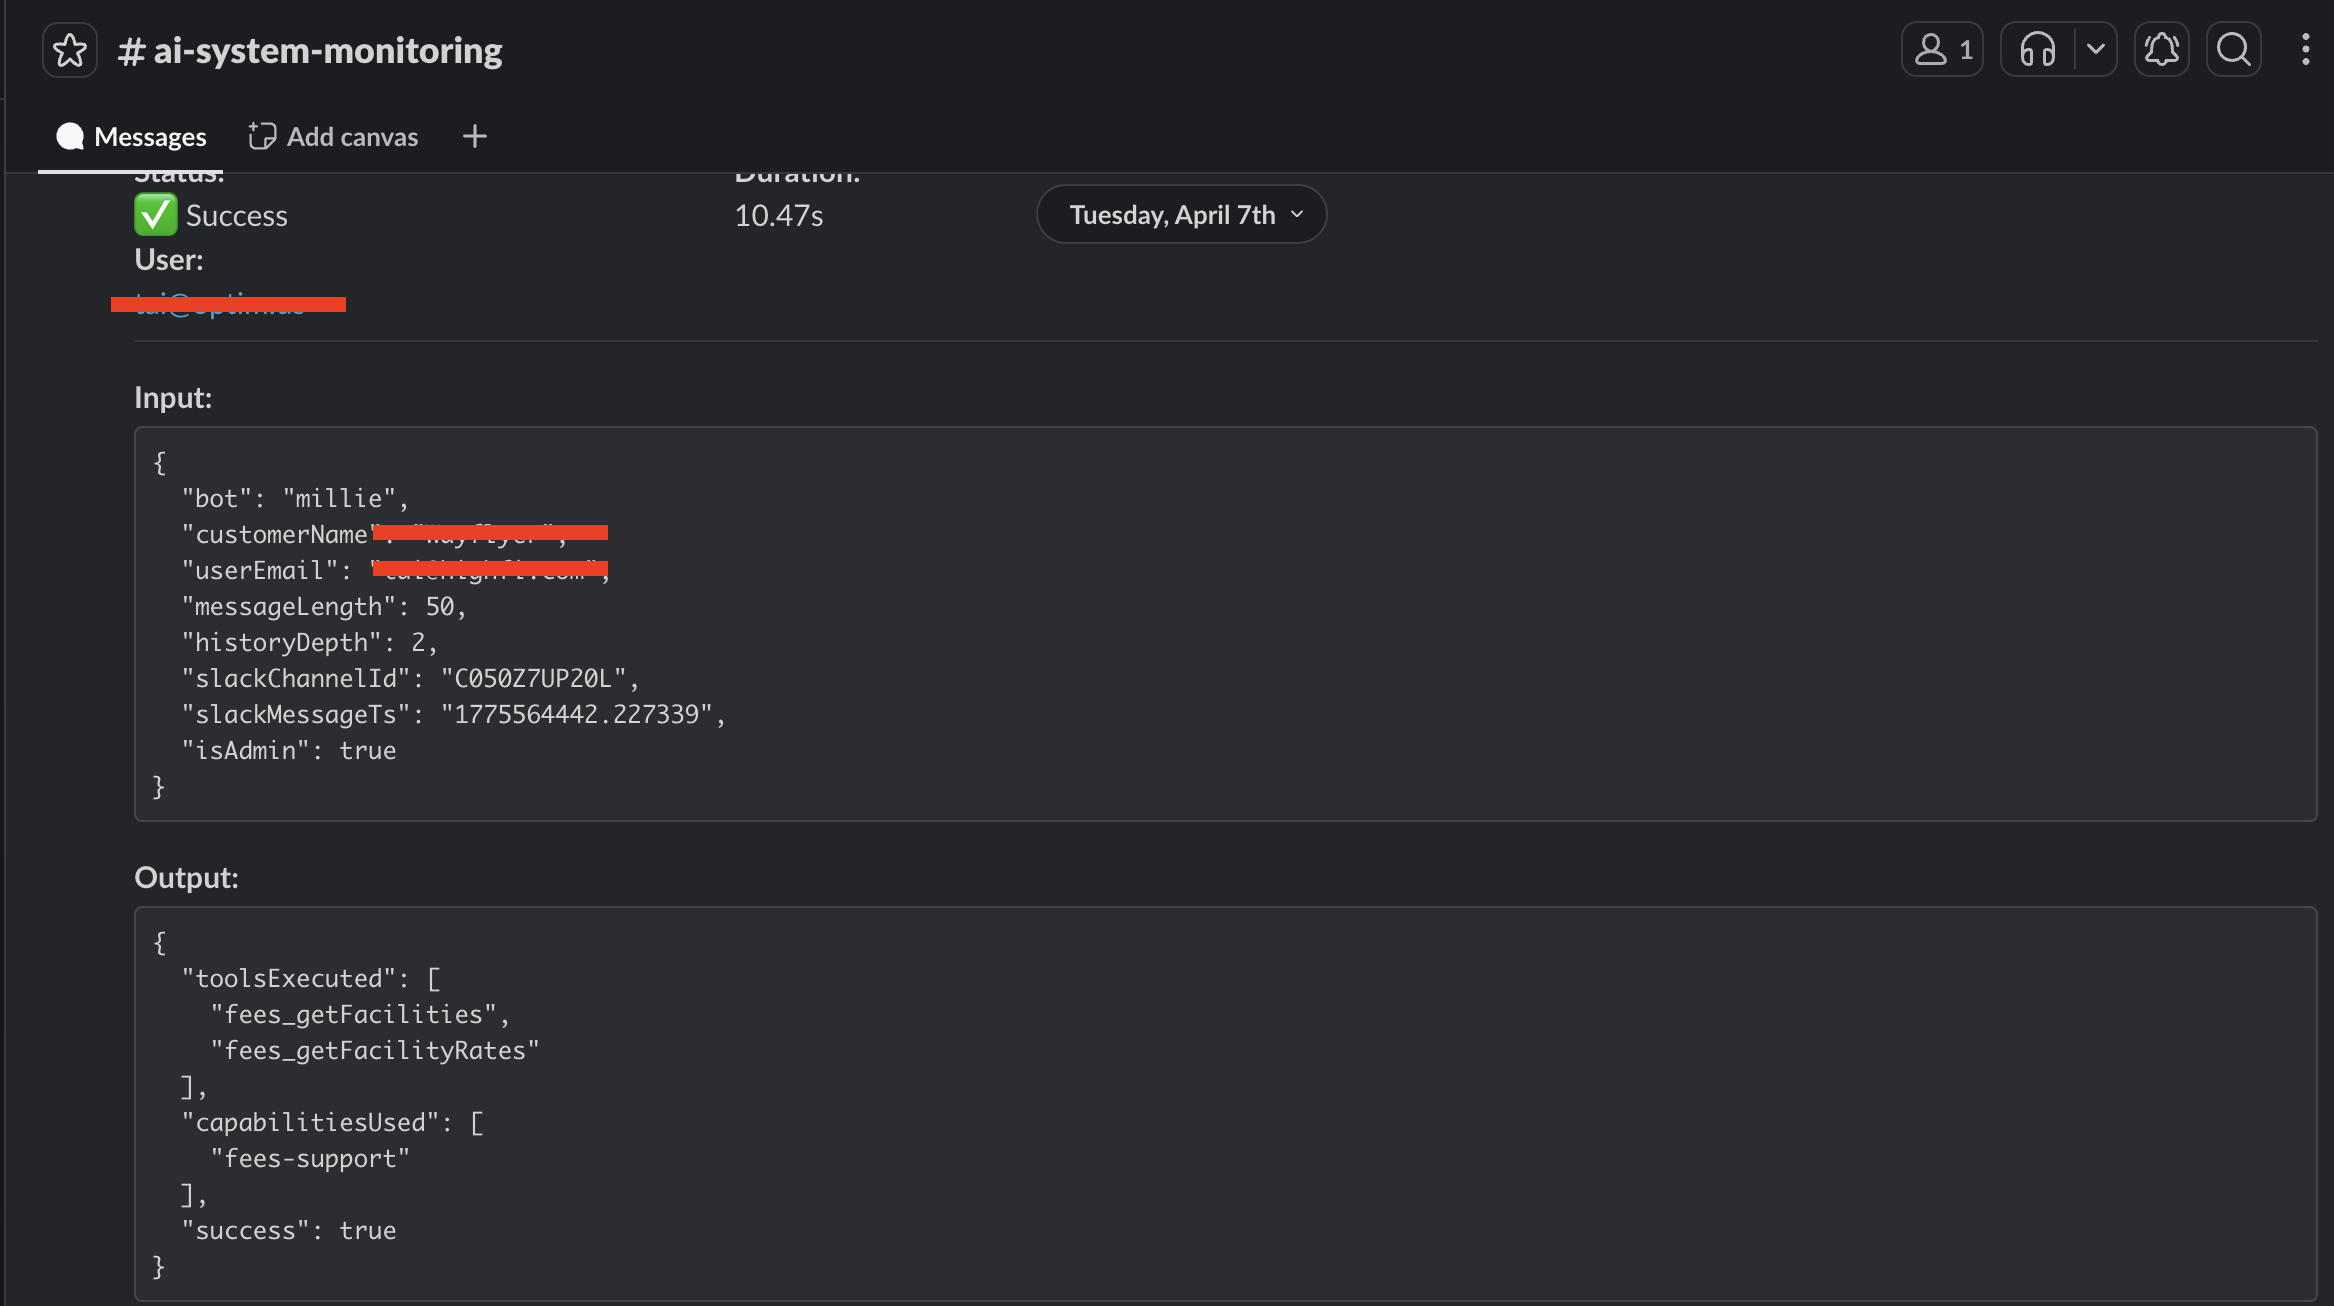
Task: Click the "historyDepth": 2 line
Action: [310, 642]
